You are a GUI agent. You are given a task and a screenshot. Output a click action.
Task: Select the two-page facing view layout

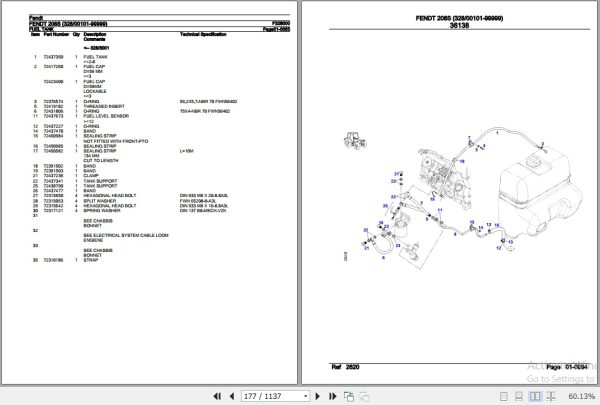pyautogui.click(x=535, y=396)
